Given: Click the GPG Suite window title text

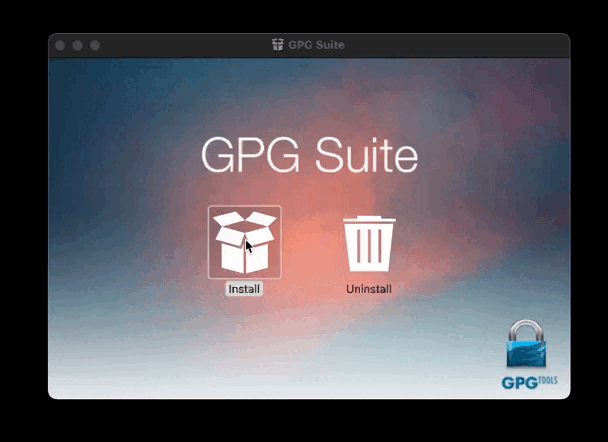Looking at the screenshot, I should 316,45.
